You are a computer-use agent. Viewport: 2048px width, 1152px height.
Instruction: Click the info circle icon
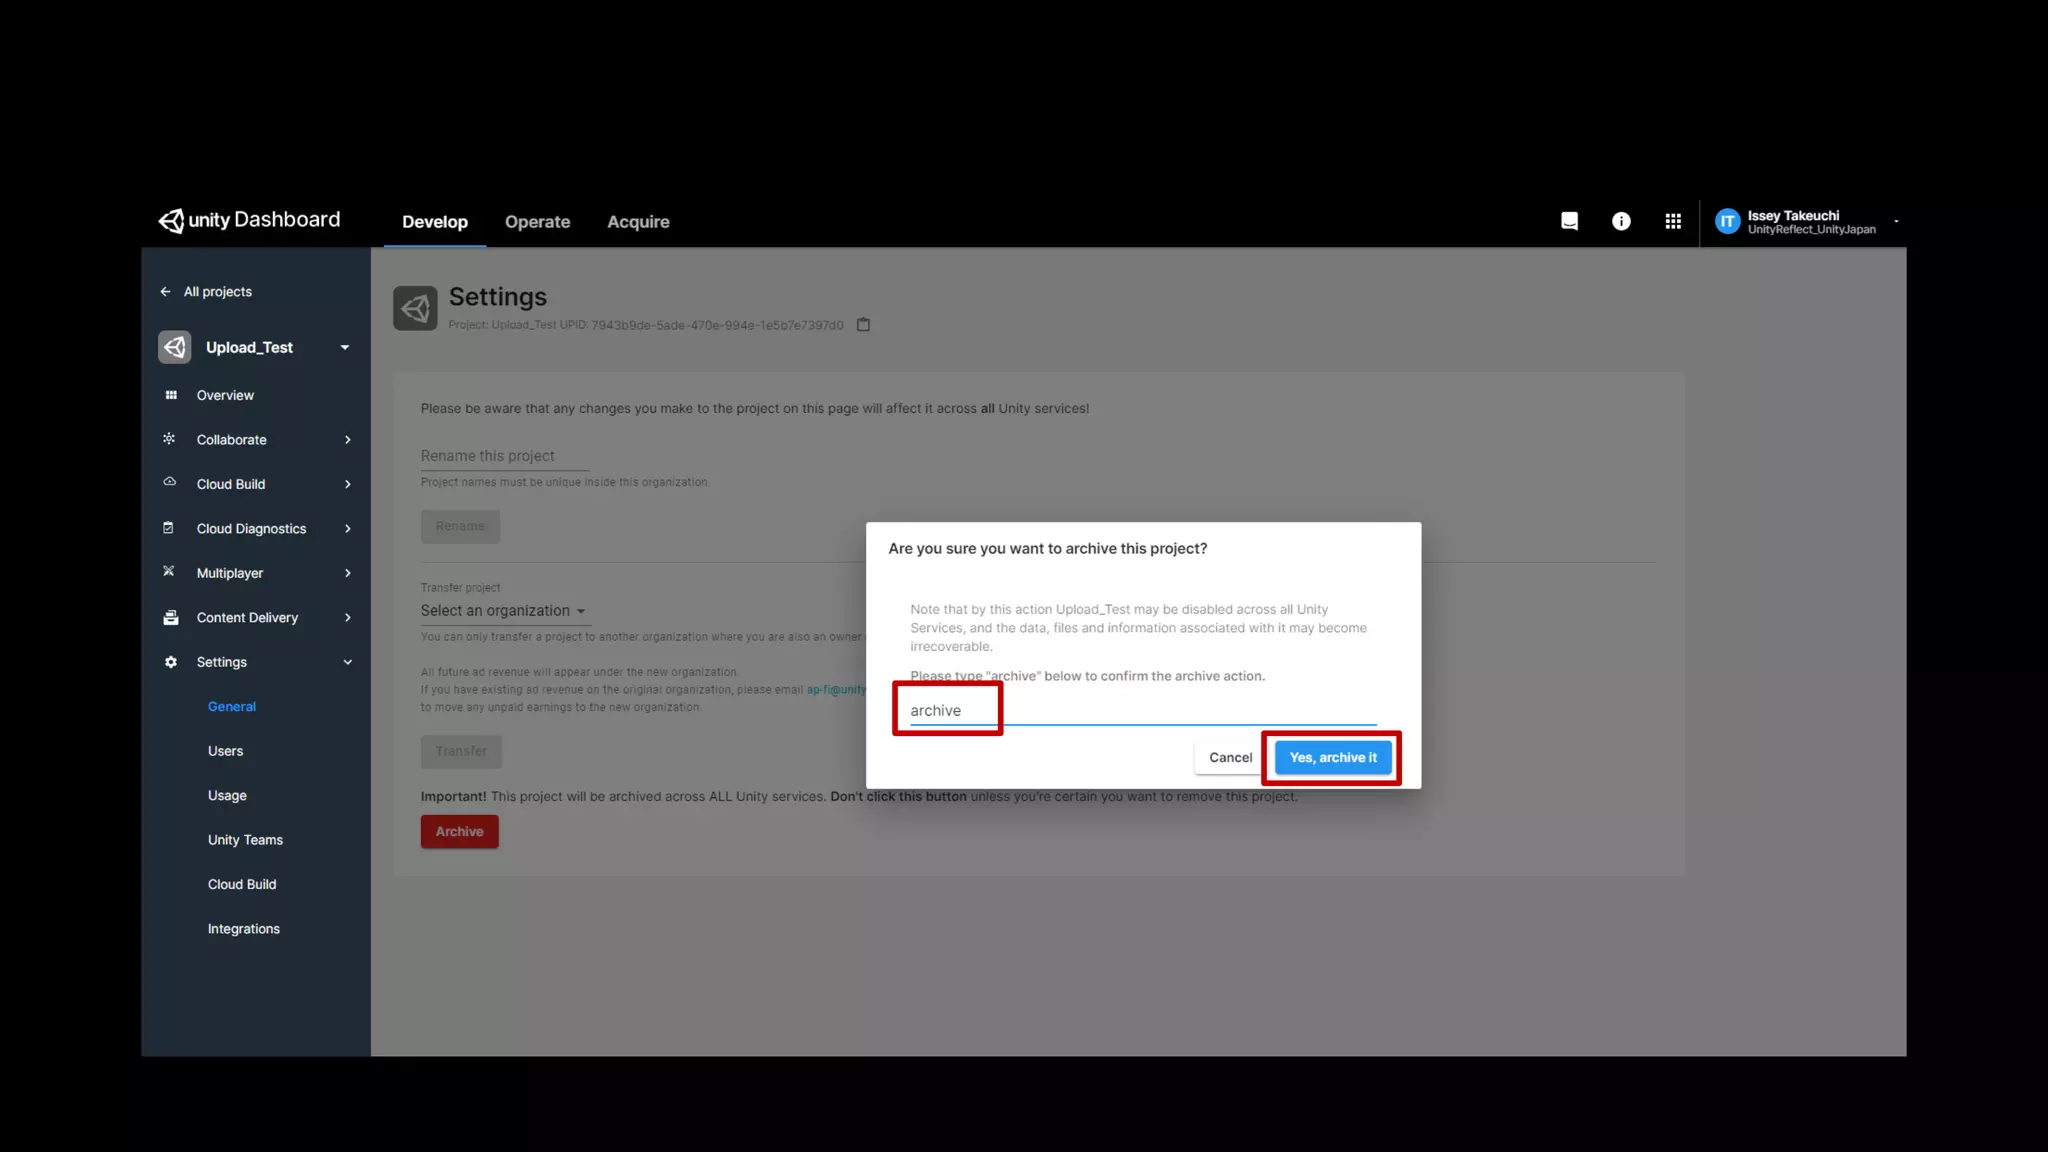pos(1621,221)
